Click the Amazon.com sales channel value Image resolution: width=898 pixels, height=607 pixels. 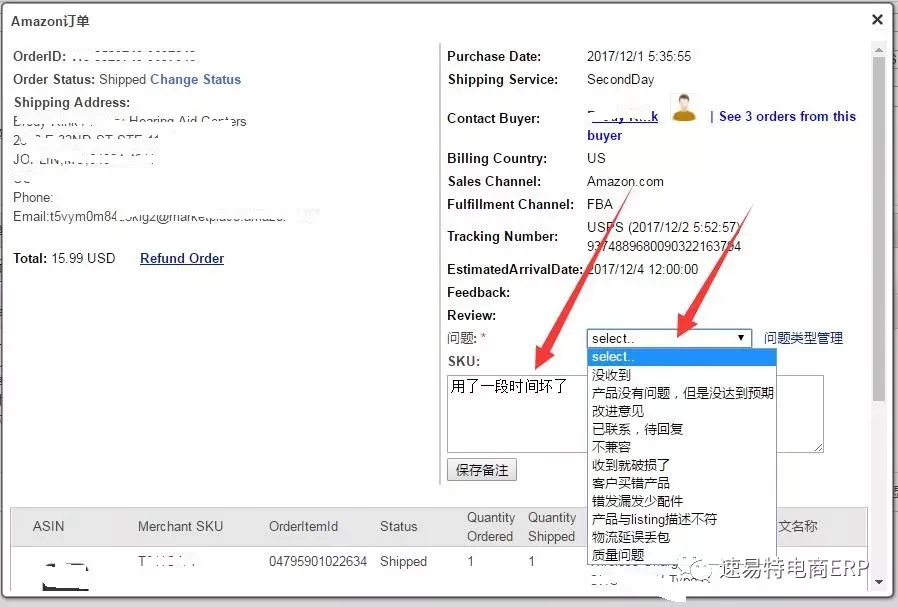click(625, 182)
